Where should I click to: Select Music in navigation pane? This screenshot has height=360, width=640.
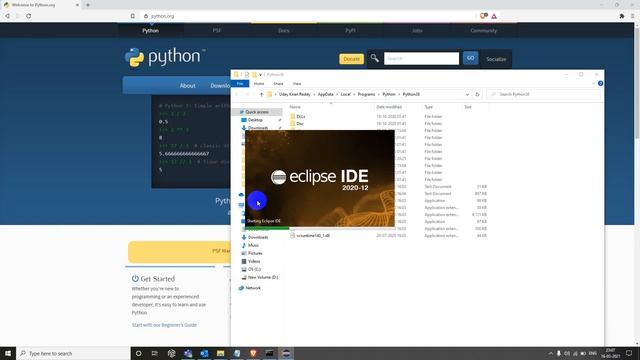253,245
